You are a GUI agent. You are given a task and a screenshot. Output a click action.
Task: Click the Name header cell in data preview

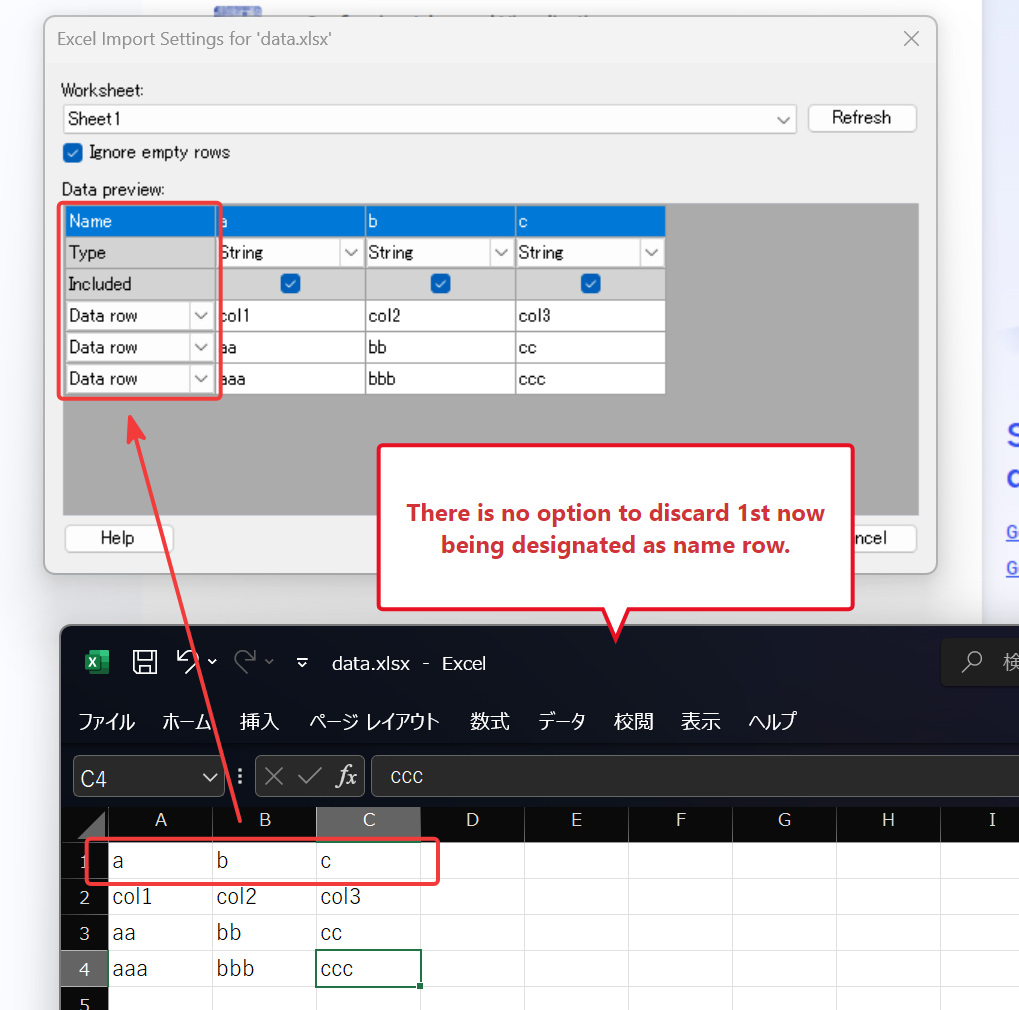140,221
